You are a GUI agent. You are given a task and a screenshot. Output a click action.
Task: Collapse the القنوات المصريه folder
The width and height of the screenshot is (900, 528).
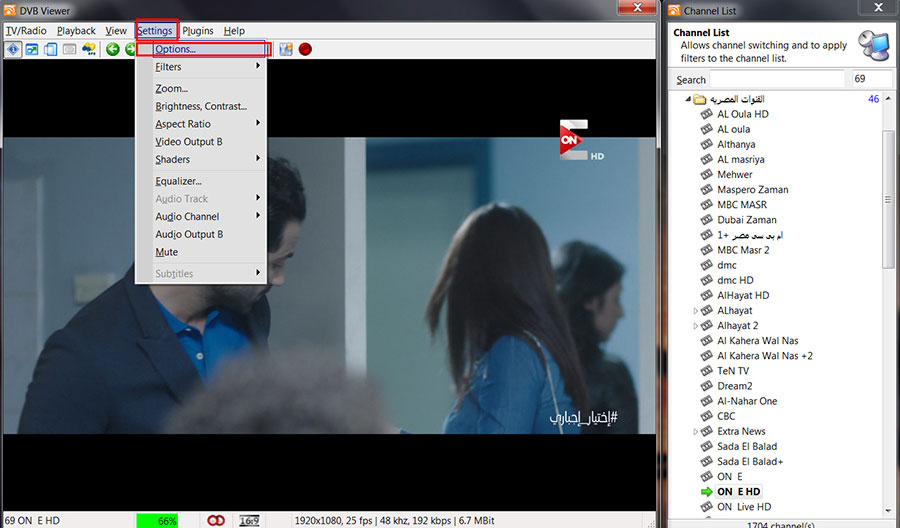688,99
